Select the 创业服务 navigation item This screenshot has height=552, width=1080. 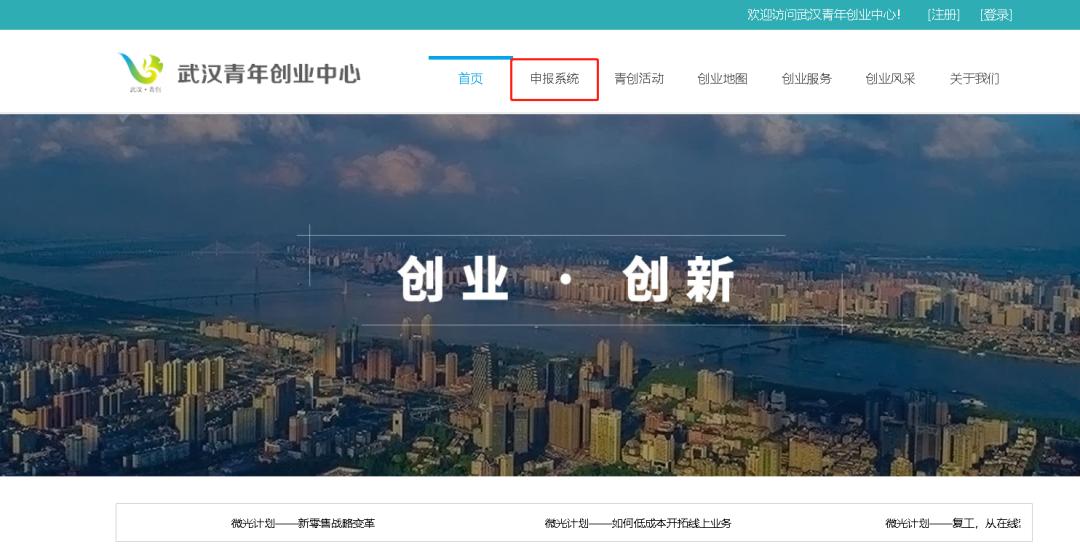point(807,79)
